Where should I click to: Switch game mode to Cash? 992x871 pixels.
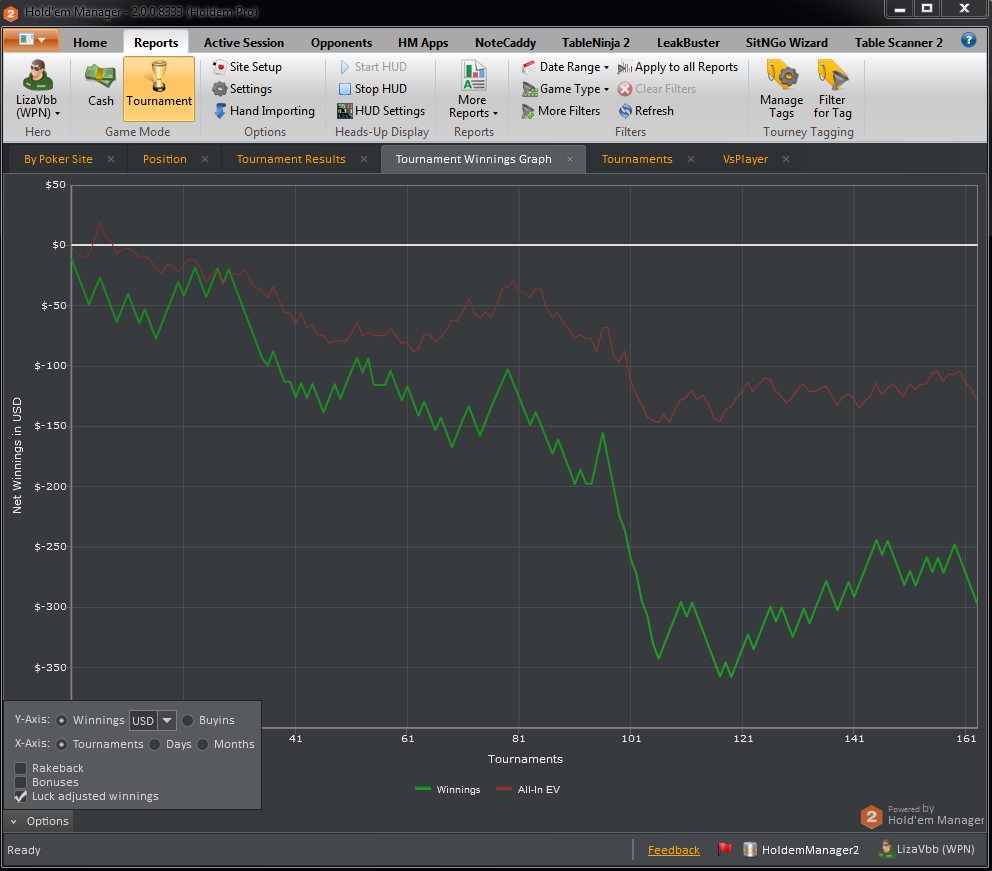click(x=101, y=84)
